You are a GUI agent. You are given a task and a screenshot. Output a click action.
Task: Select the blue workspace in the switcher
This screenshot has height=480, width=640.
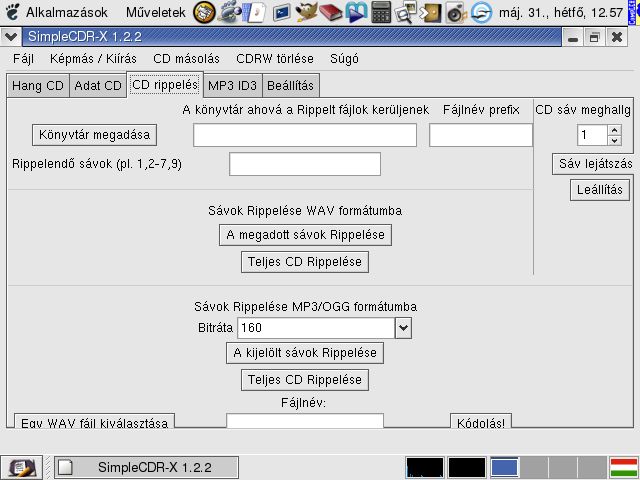click(x=504, y=467)
